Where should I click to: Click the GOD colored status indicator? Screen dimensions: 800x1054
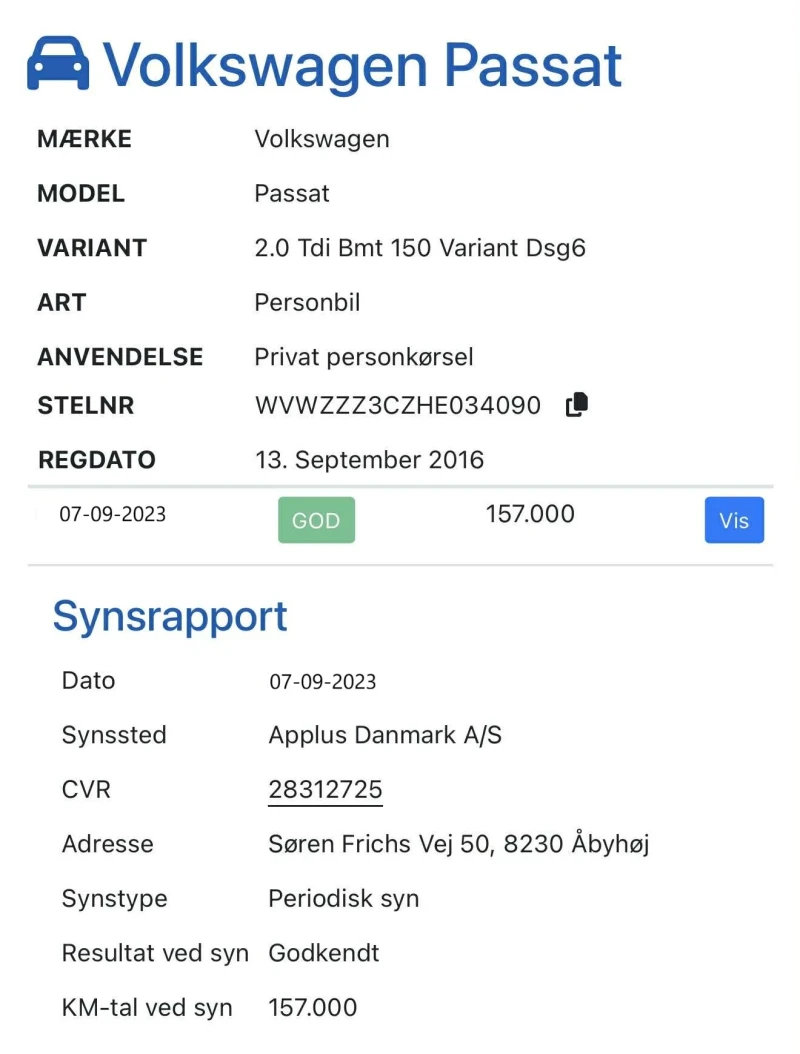(316, 519)
